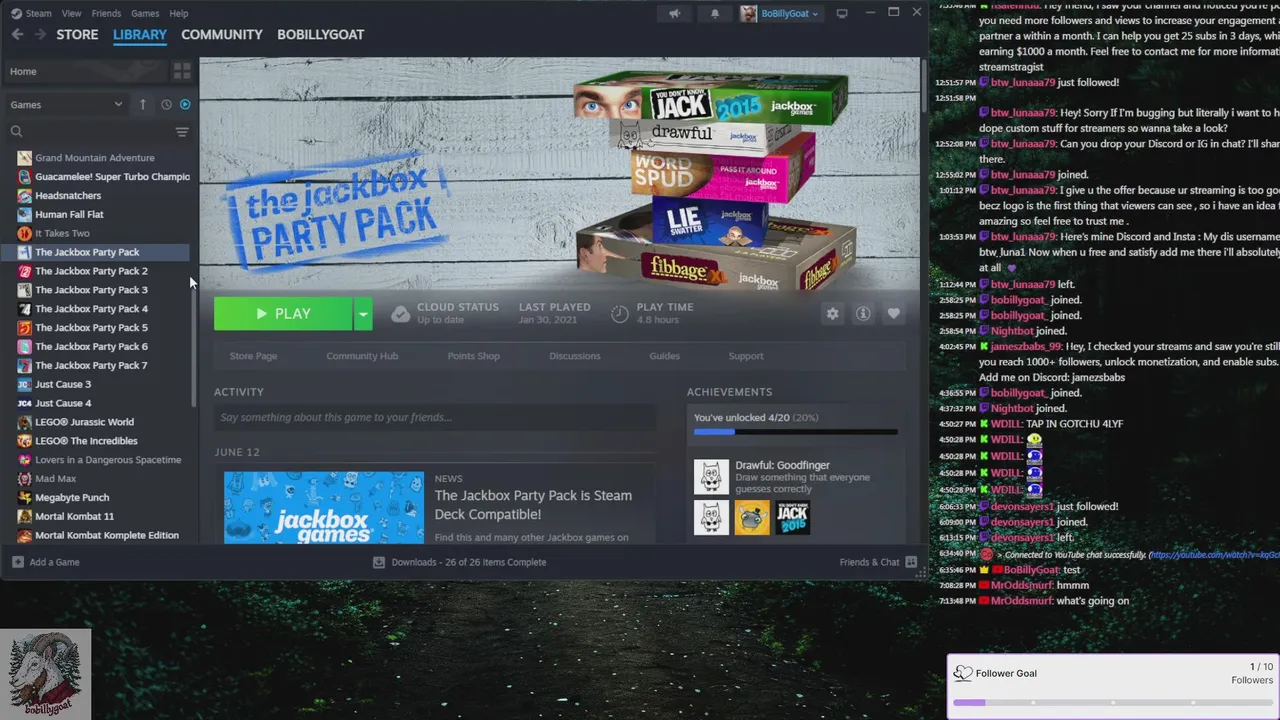Viewport: 1280px width, 720px height.
Task: Click the Jack 2015 achievement icon
Action: coord(792,517)
